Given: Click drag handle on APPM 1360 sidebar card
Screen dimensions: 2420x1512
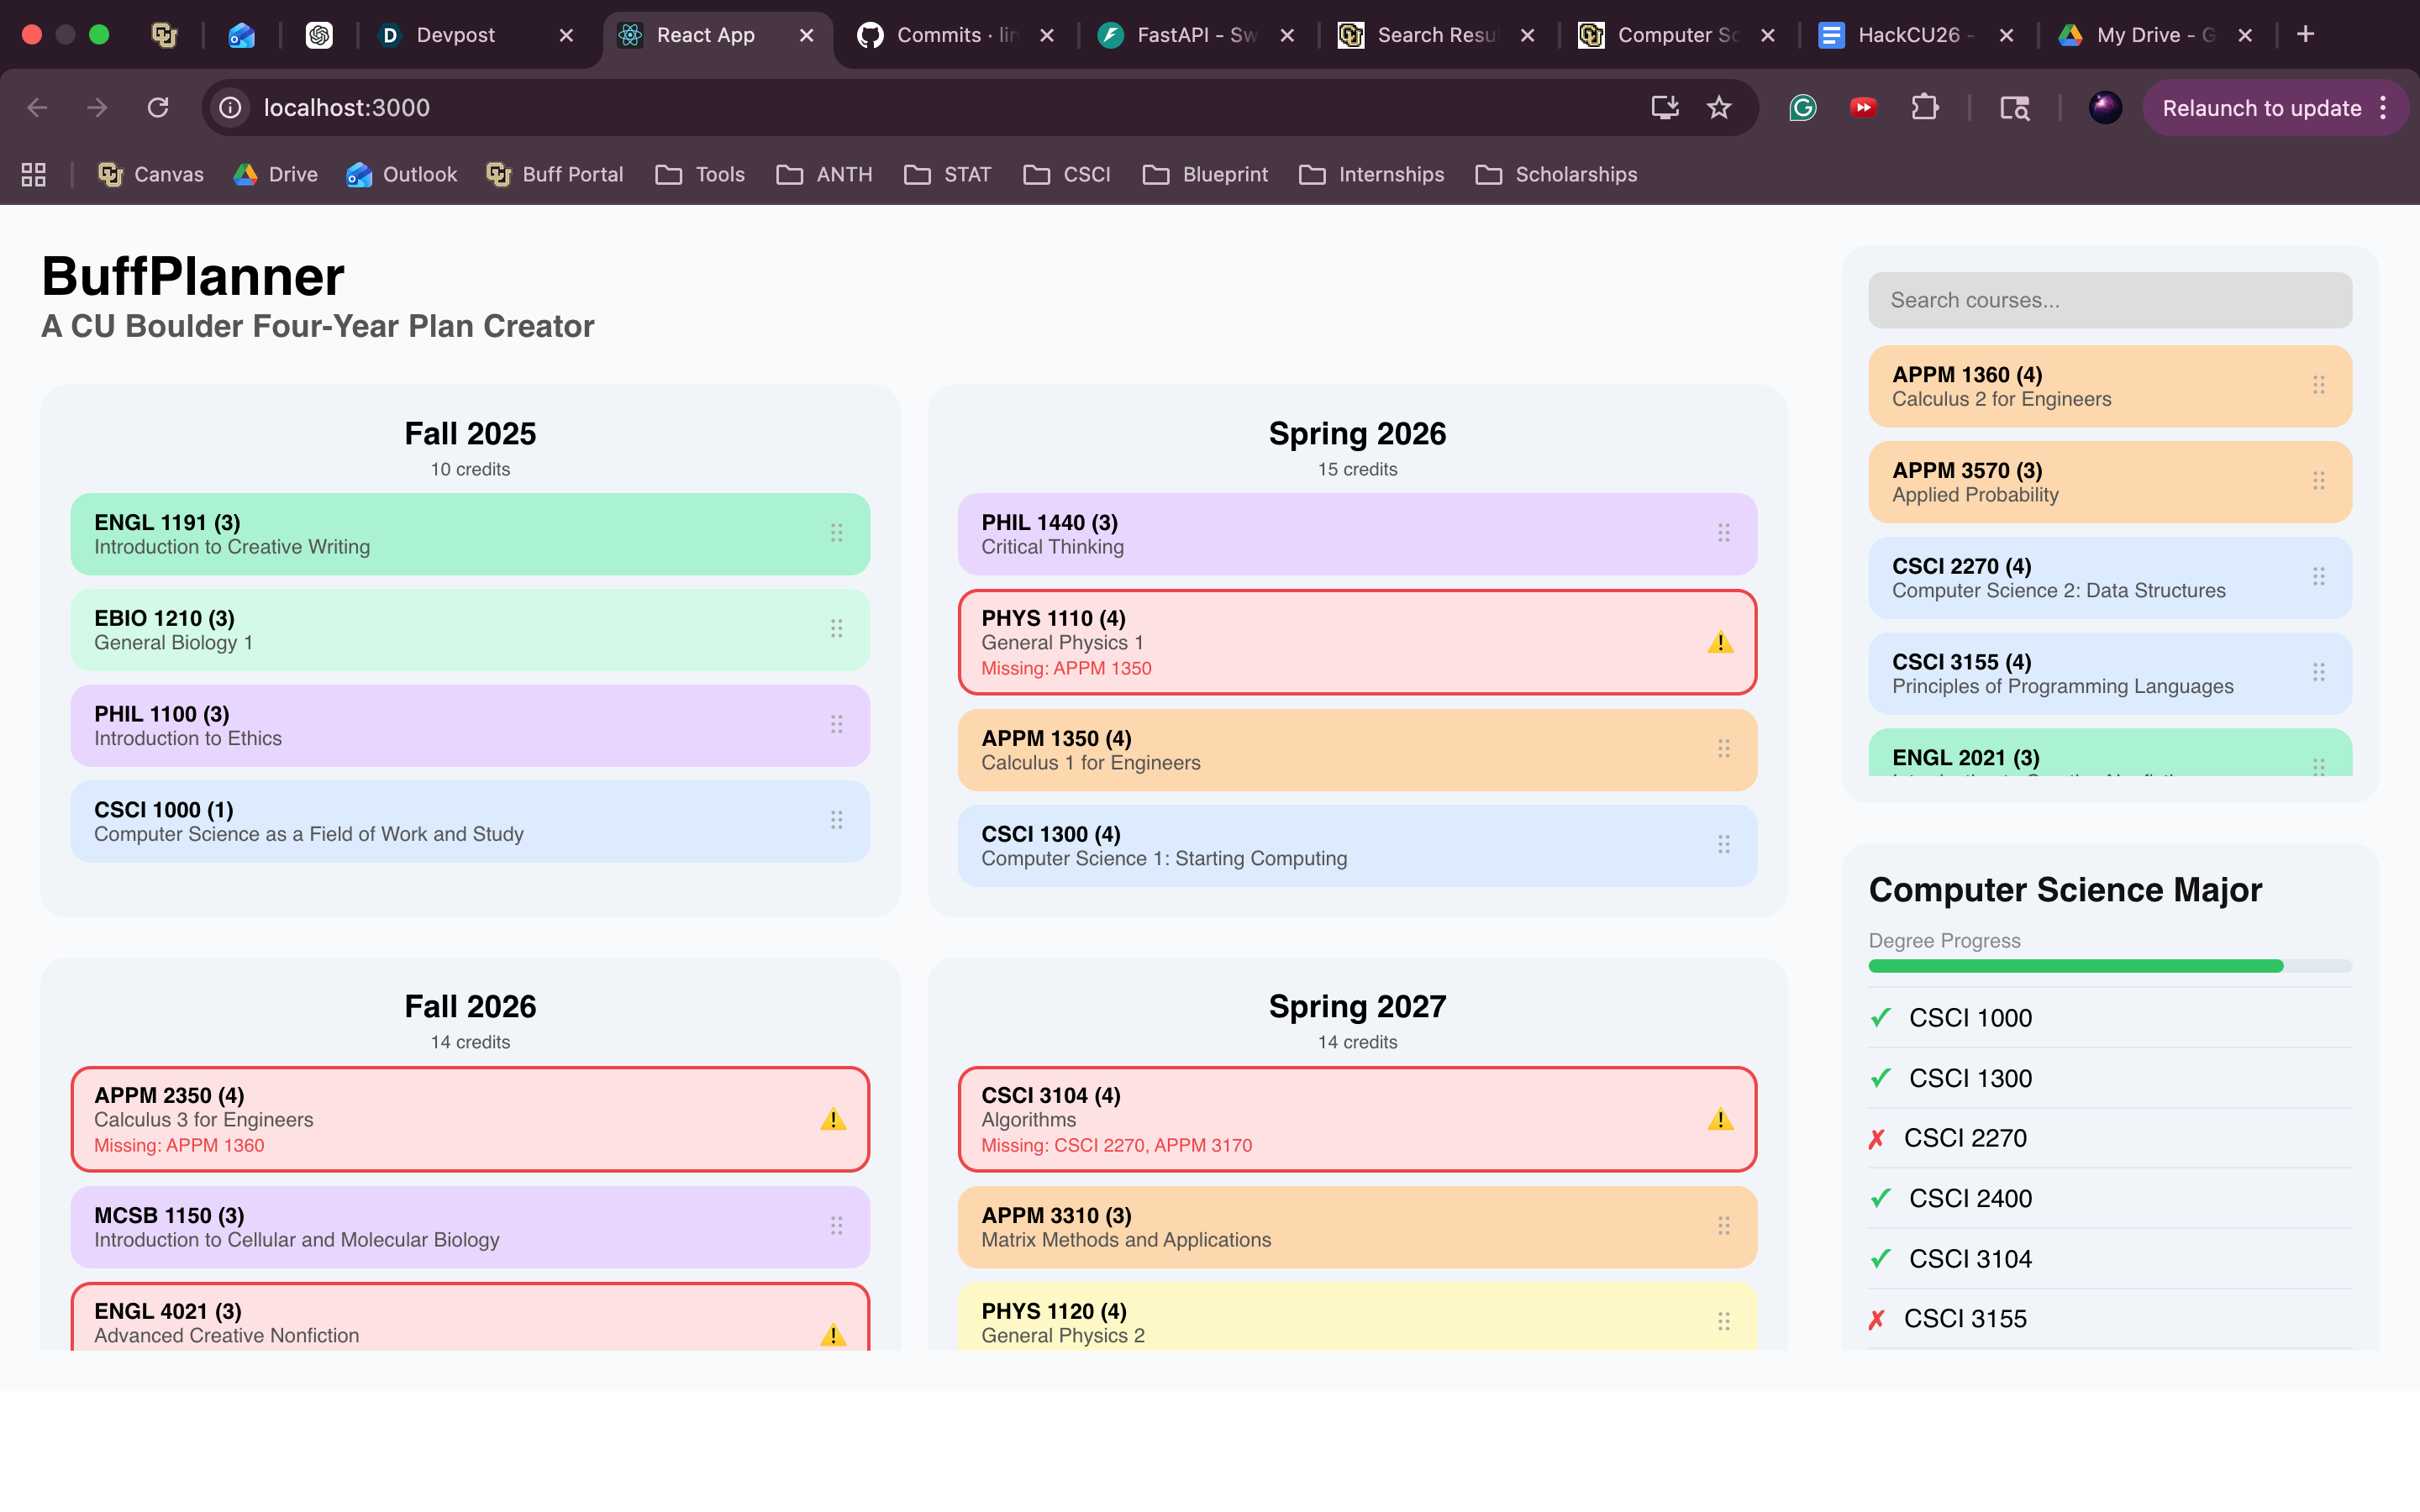Looking at the screenshot, I should 2318,385.
